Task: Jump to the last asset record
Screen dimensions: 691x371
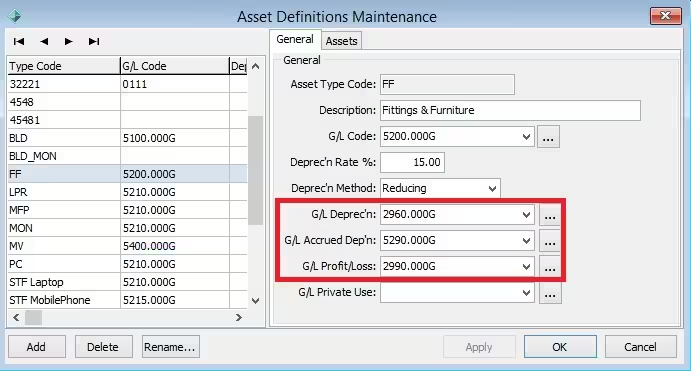Action: click(94, 41)
